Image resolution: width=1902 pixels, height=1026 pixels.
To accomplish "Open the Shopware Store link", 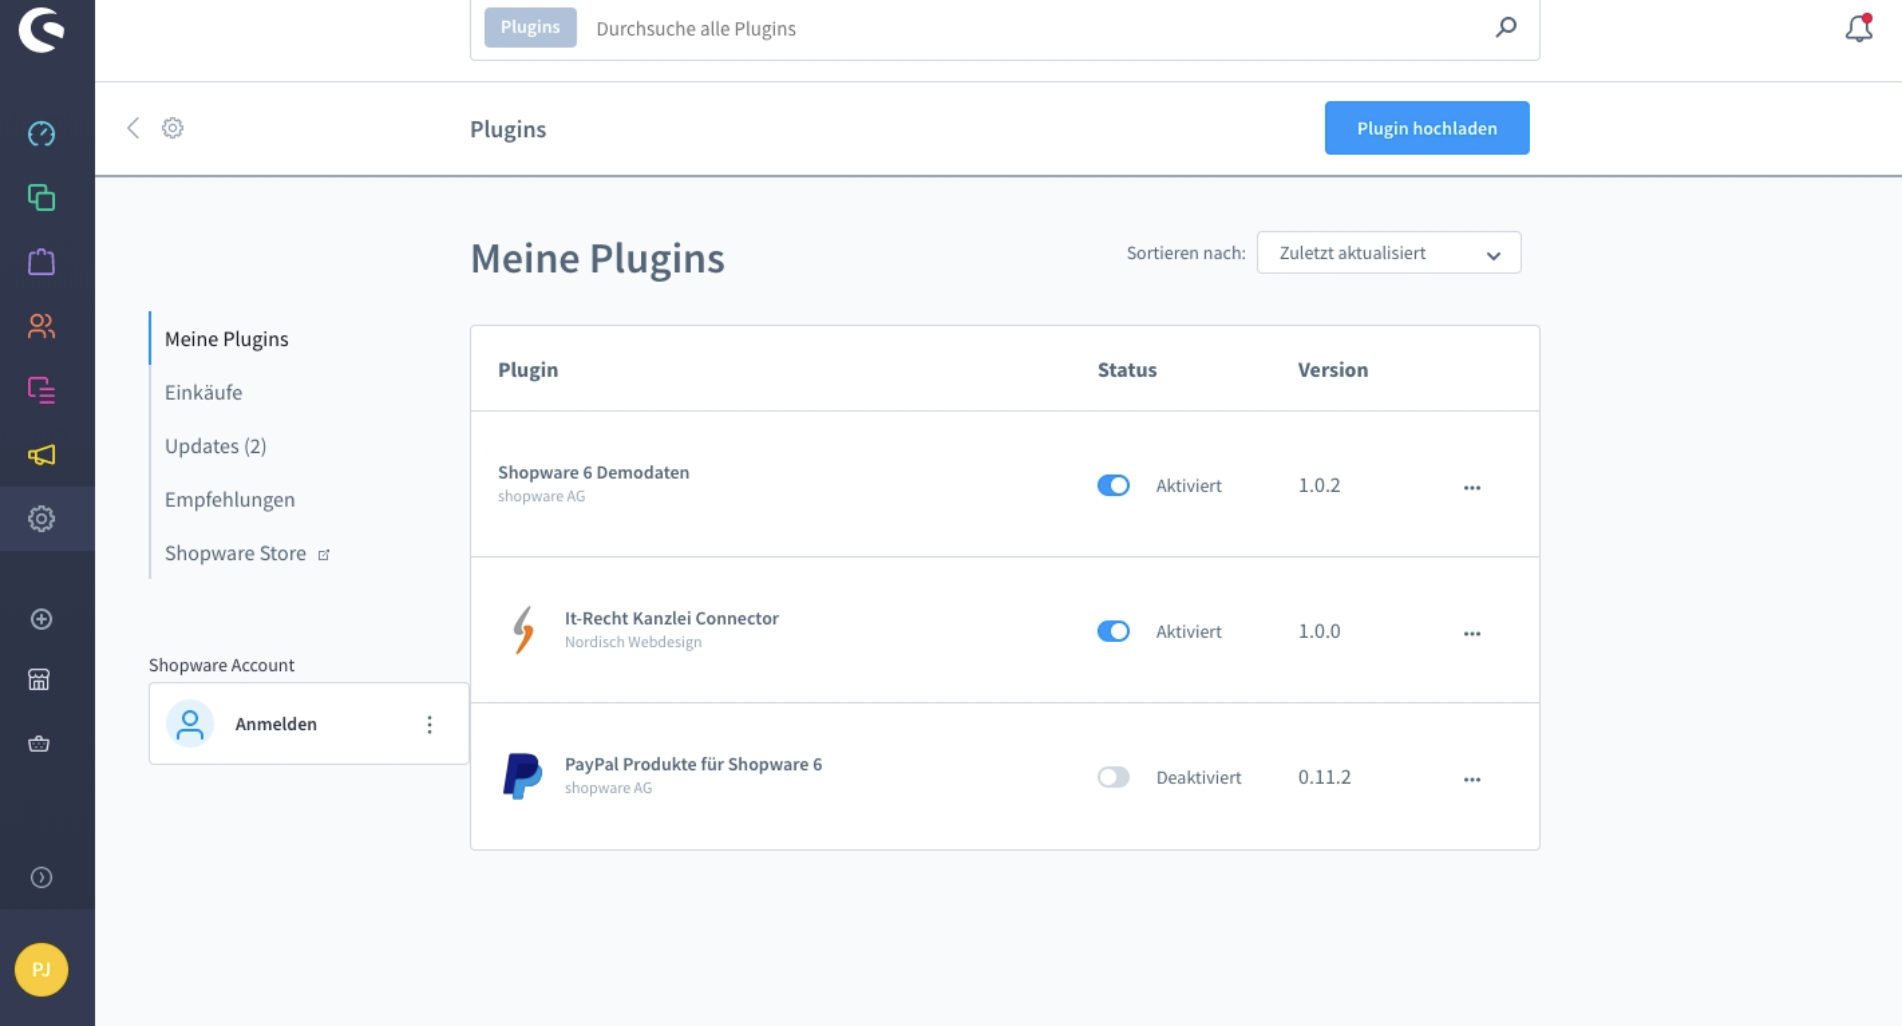I will click(247, 553).
